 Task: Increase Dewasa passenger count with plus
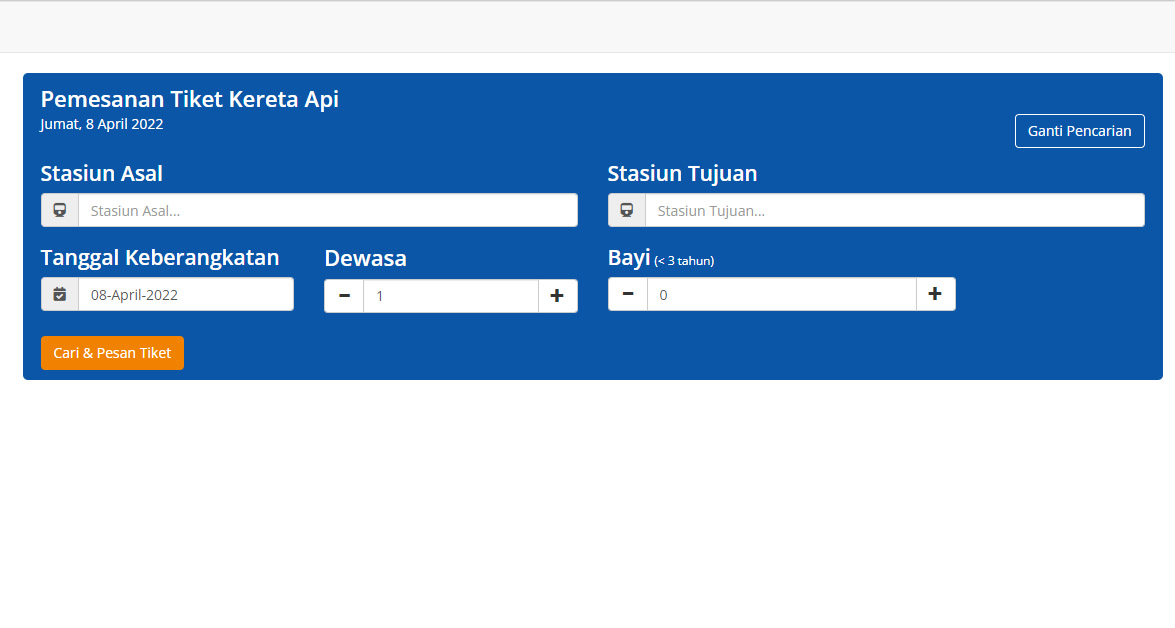point(557,296)
